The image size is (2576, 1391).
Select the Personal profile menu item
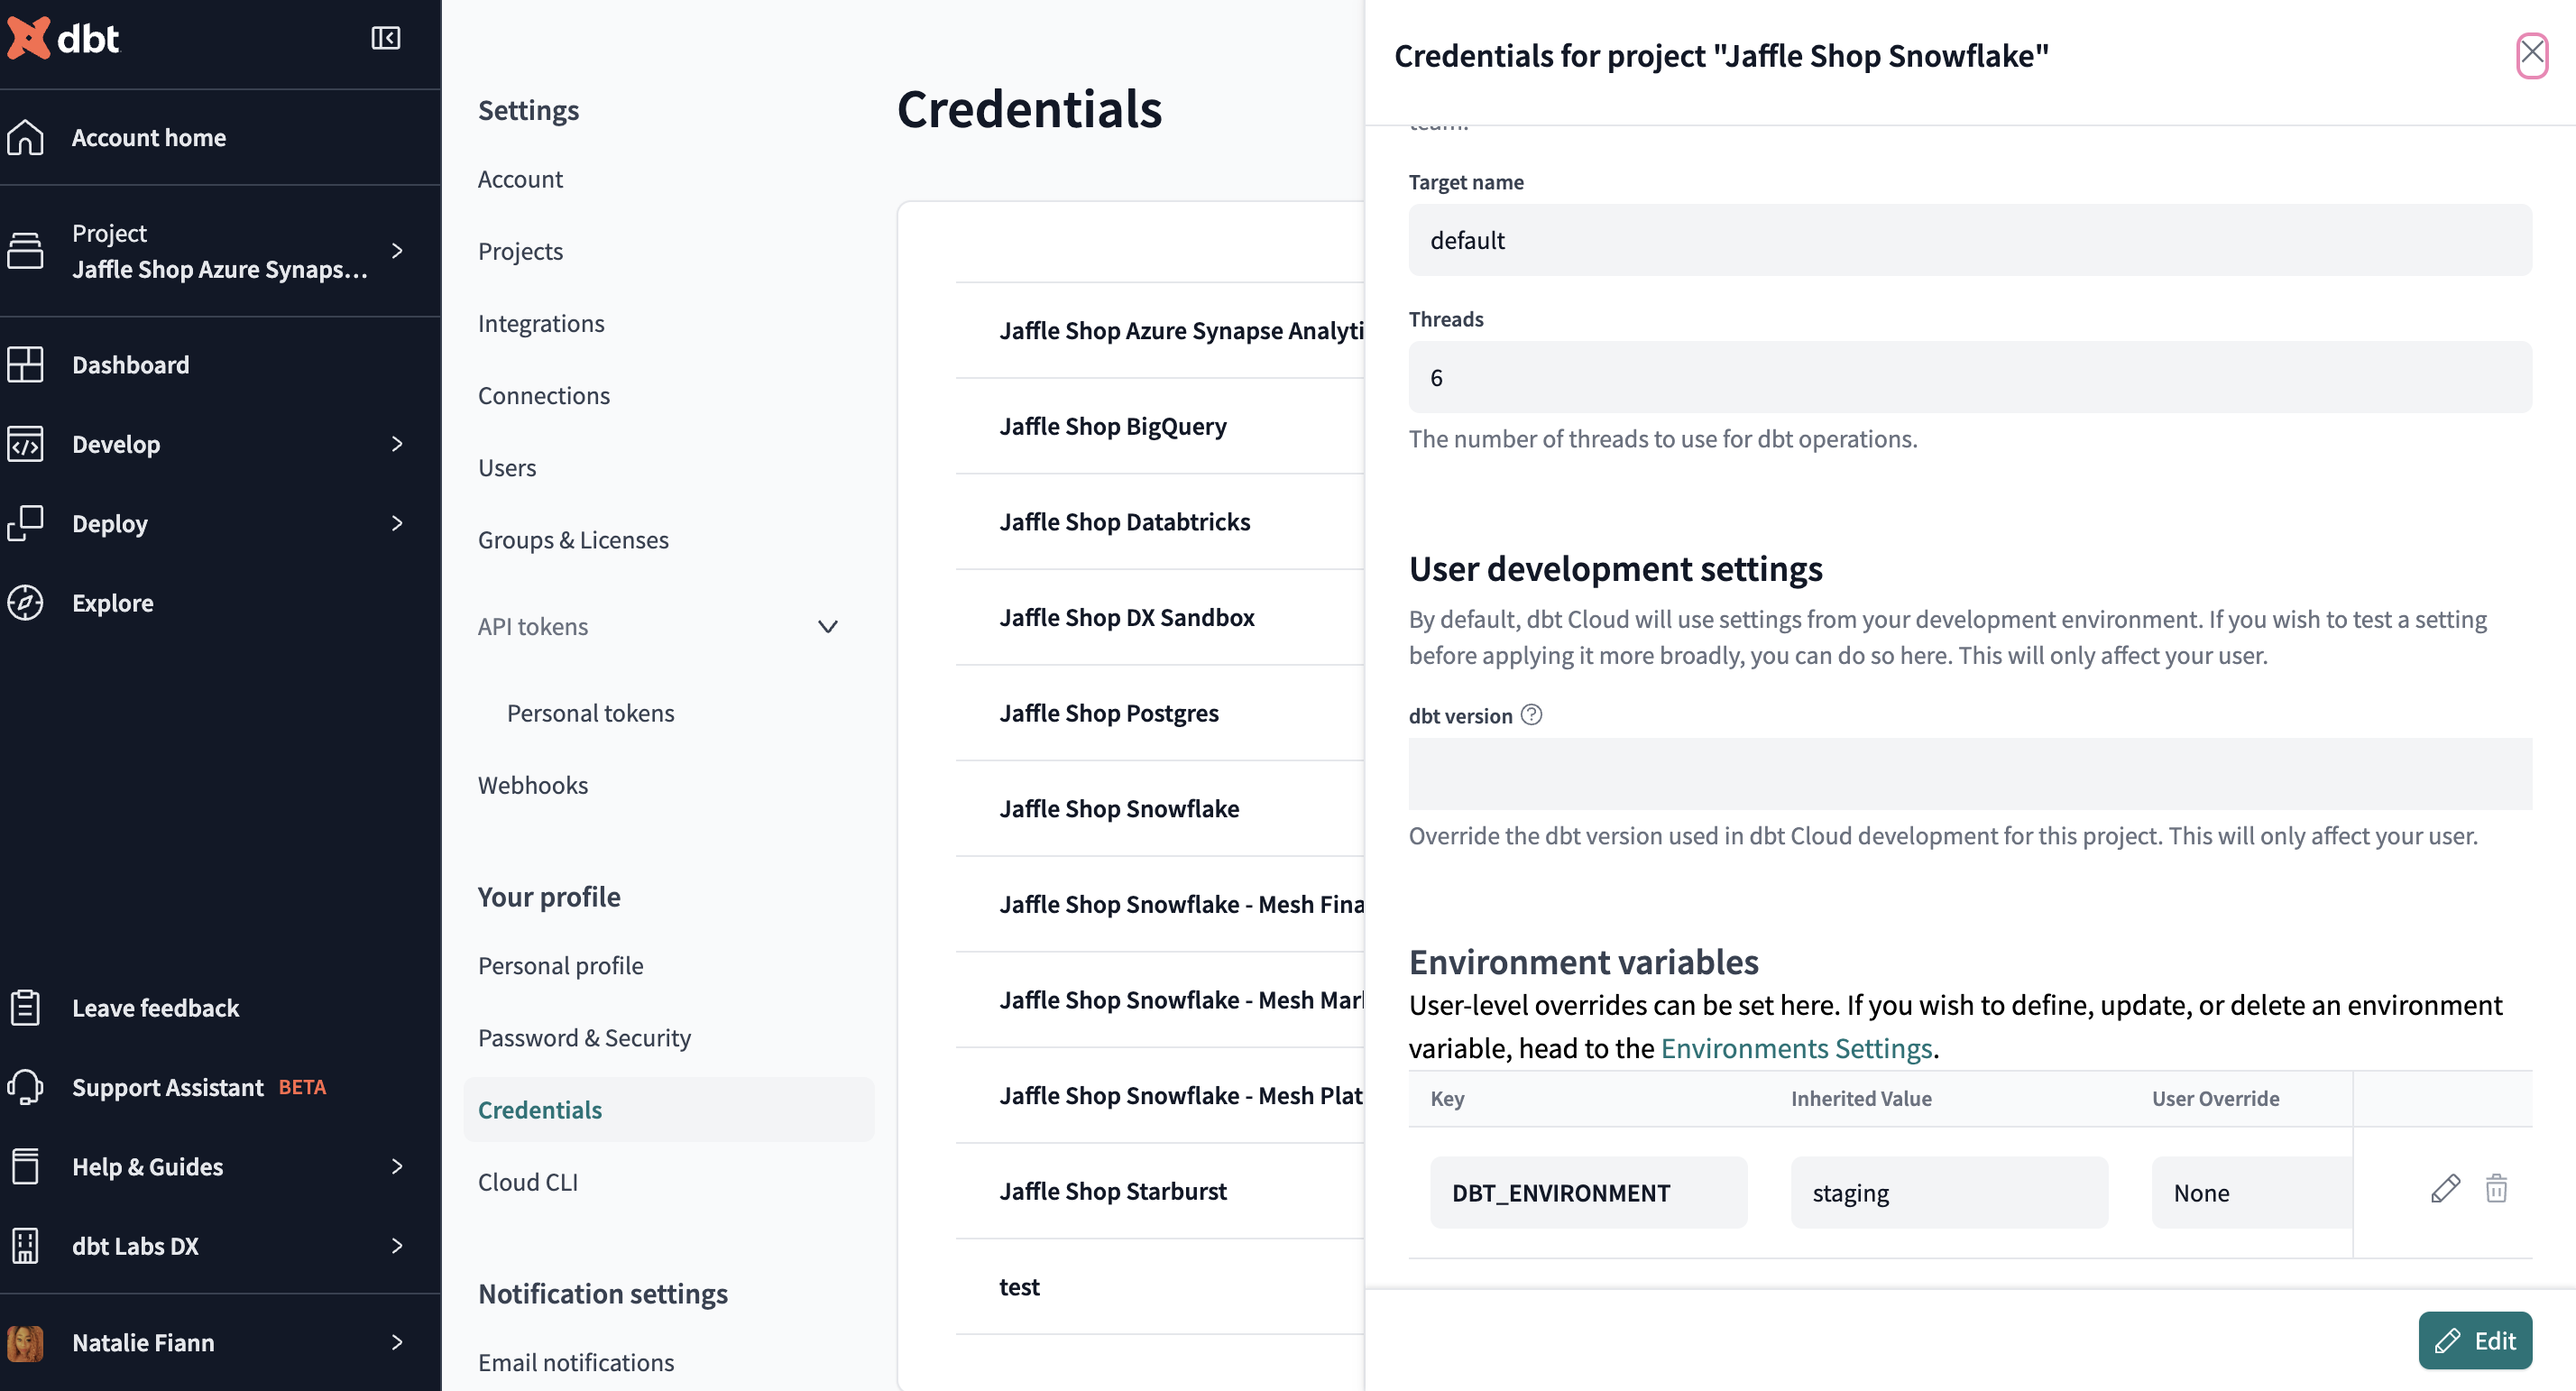pyautogui.click(x=560, y=964)
